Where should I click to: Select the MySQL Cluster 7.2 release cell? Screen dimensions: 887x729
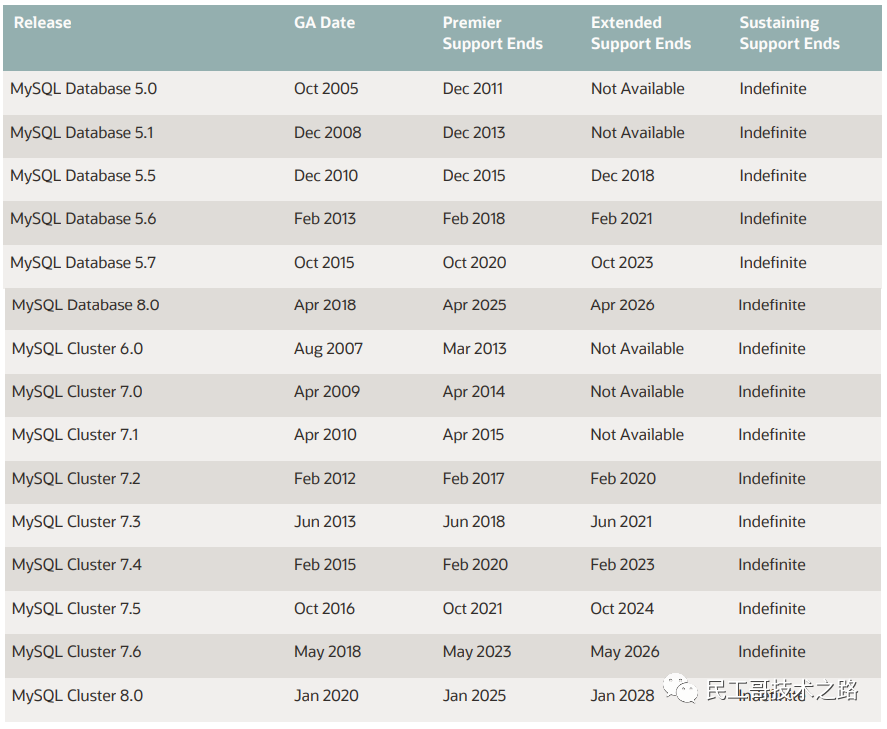point(76,478)
